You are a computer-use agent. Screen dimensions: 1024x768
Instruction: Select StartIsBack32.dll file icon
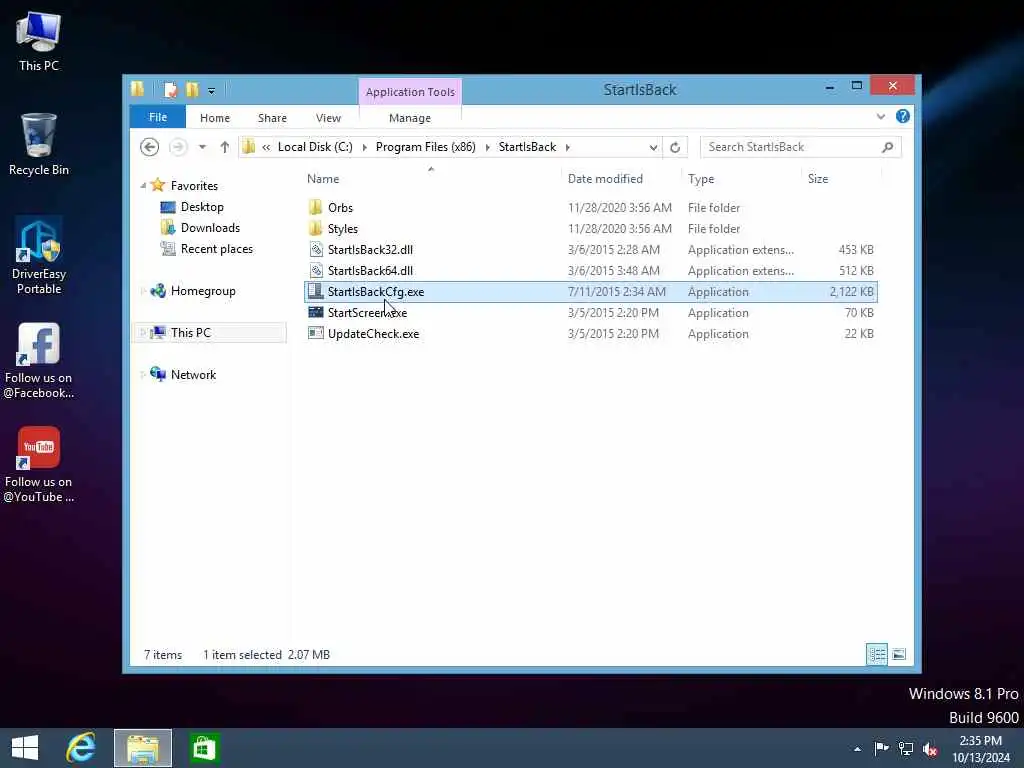315,249
